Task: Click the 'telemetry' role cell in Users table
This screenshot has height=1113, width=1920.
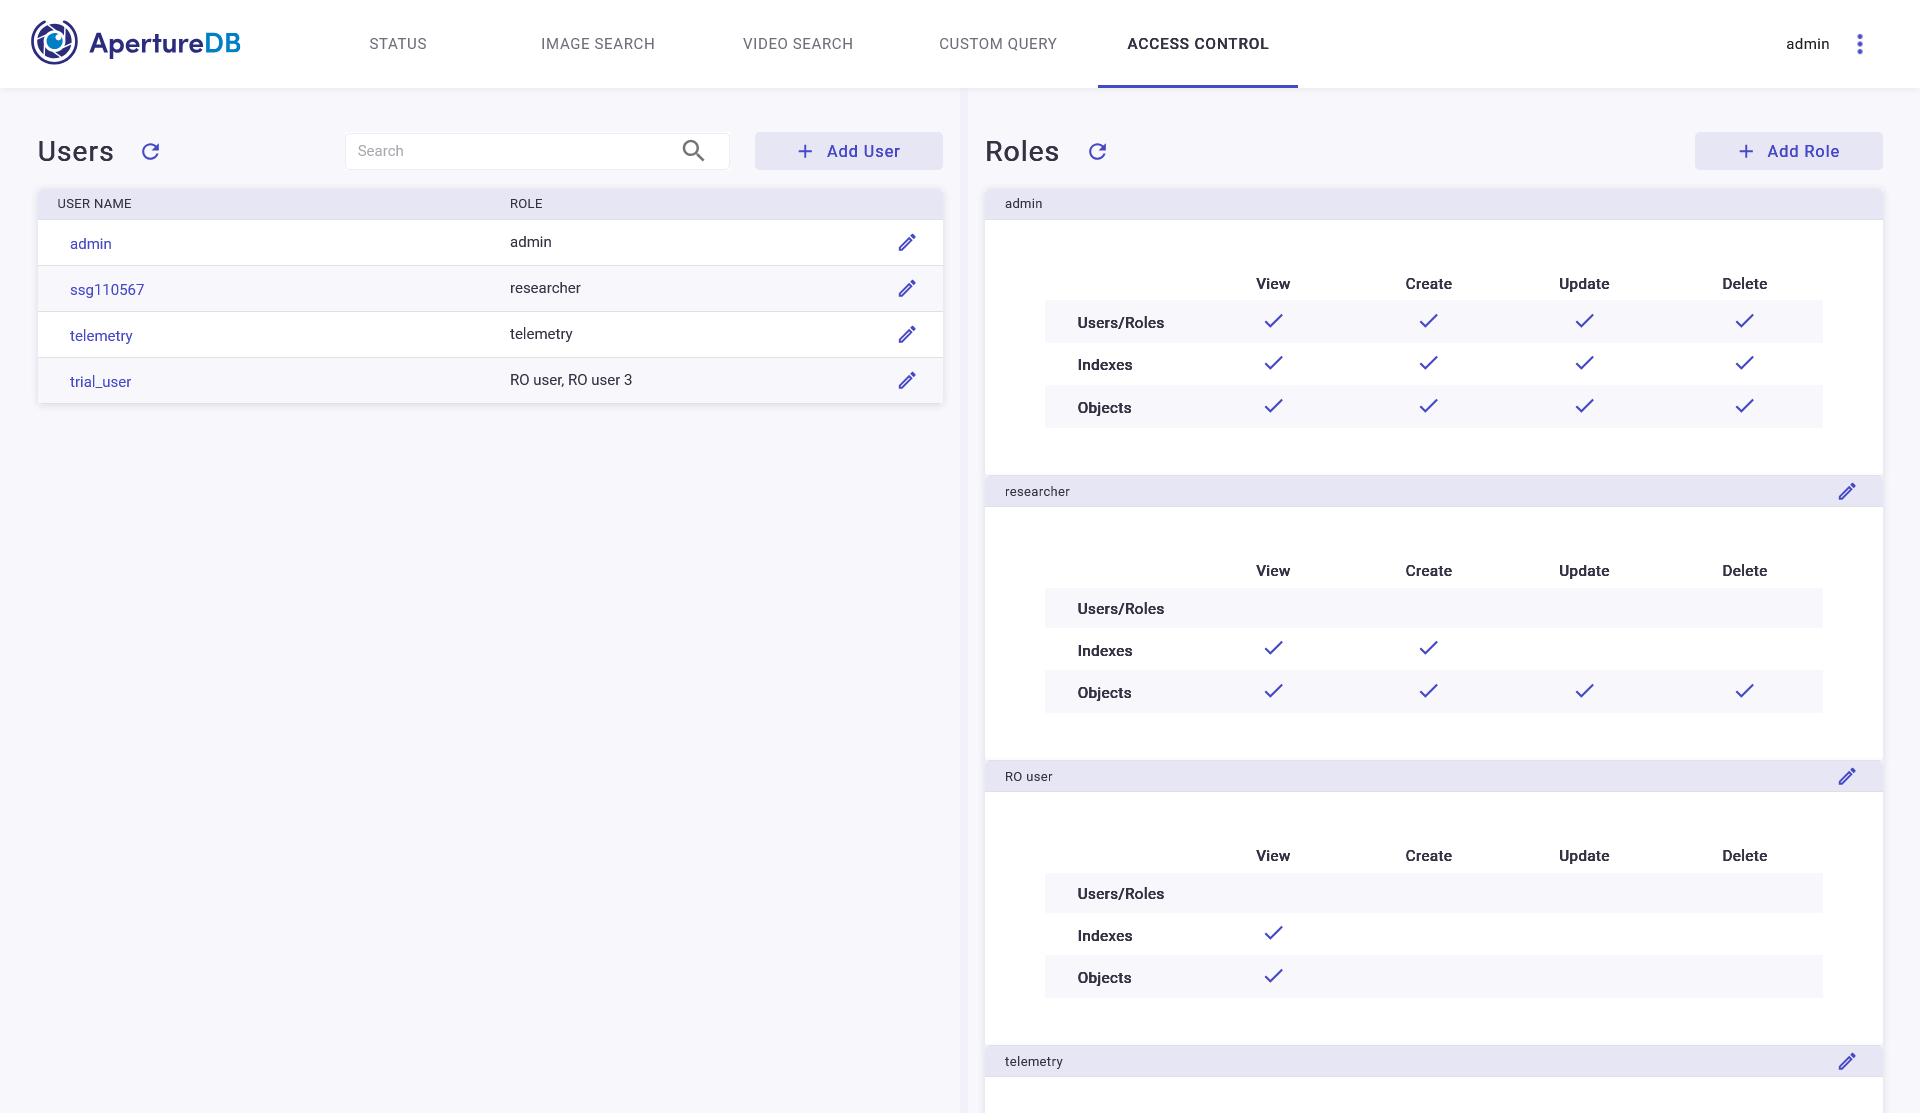Action: (x=541, y=334)
